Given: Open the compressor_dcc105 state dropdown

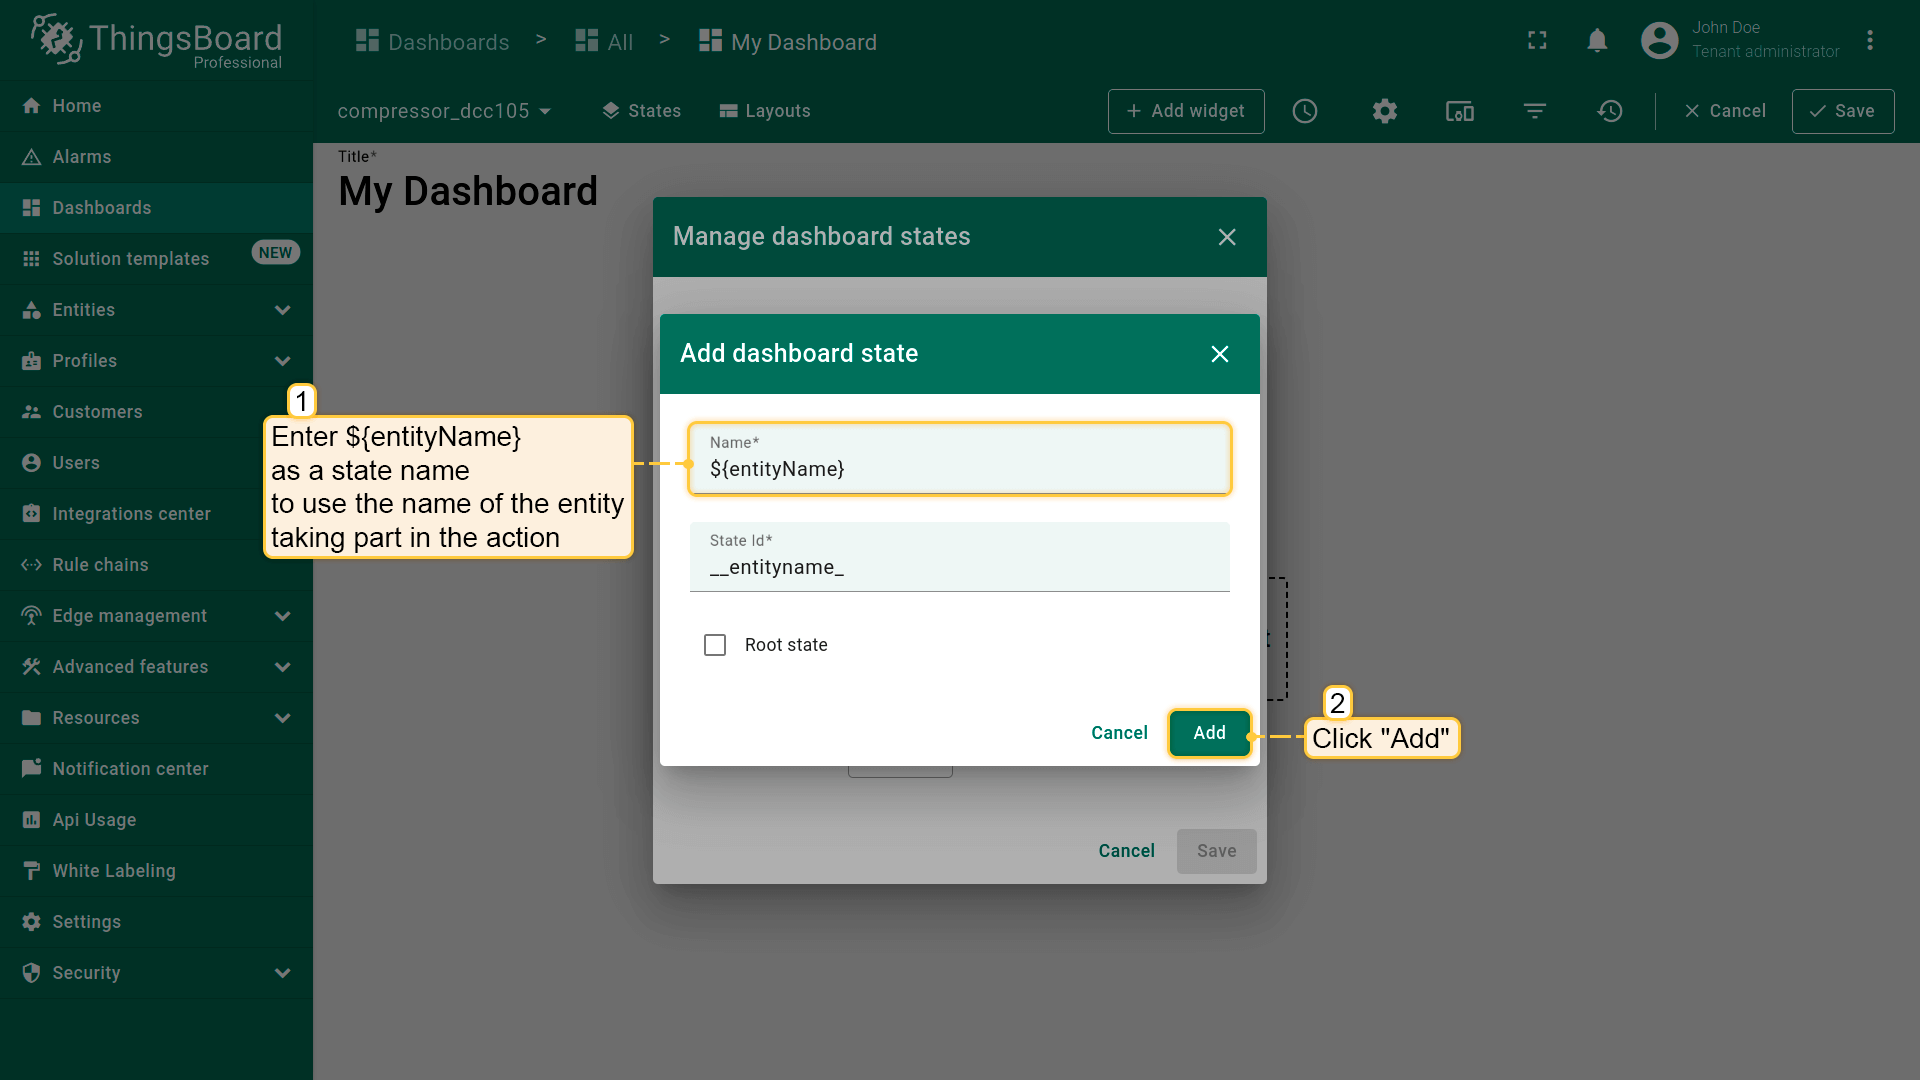Looking at the screenshot, I should [x=444, y=111].
